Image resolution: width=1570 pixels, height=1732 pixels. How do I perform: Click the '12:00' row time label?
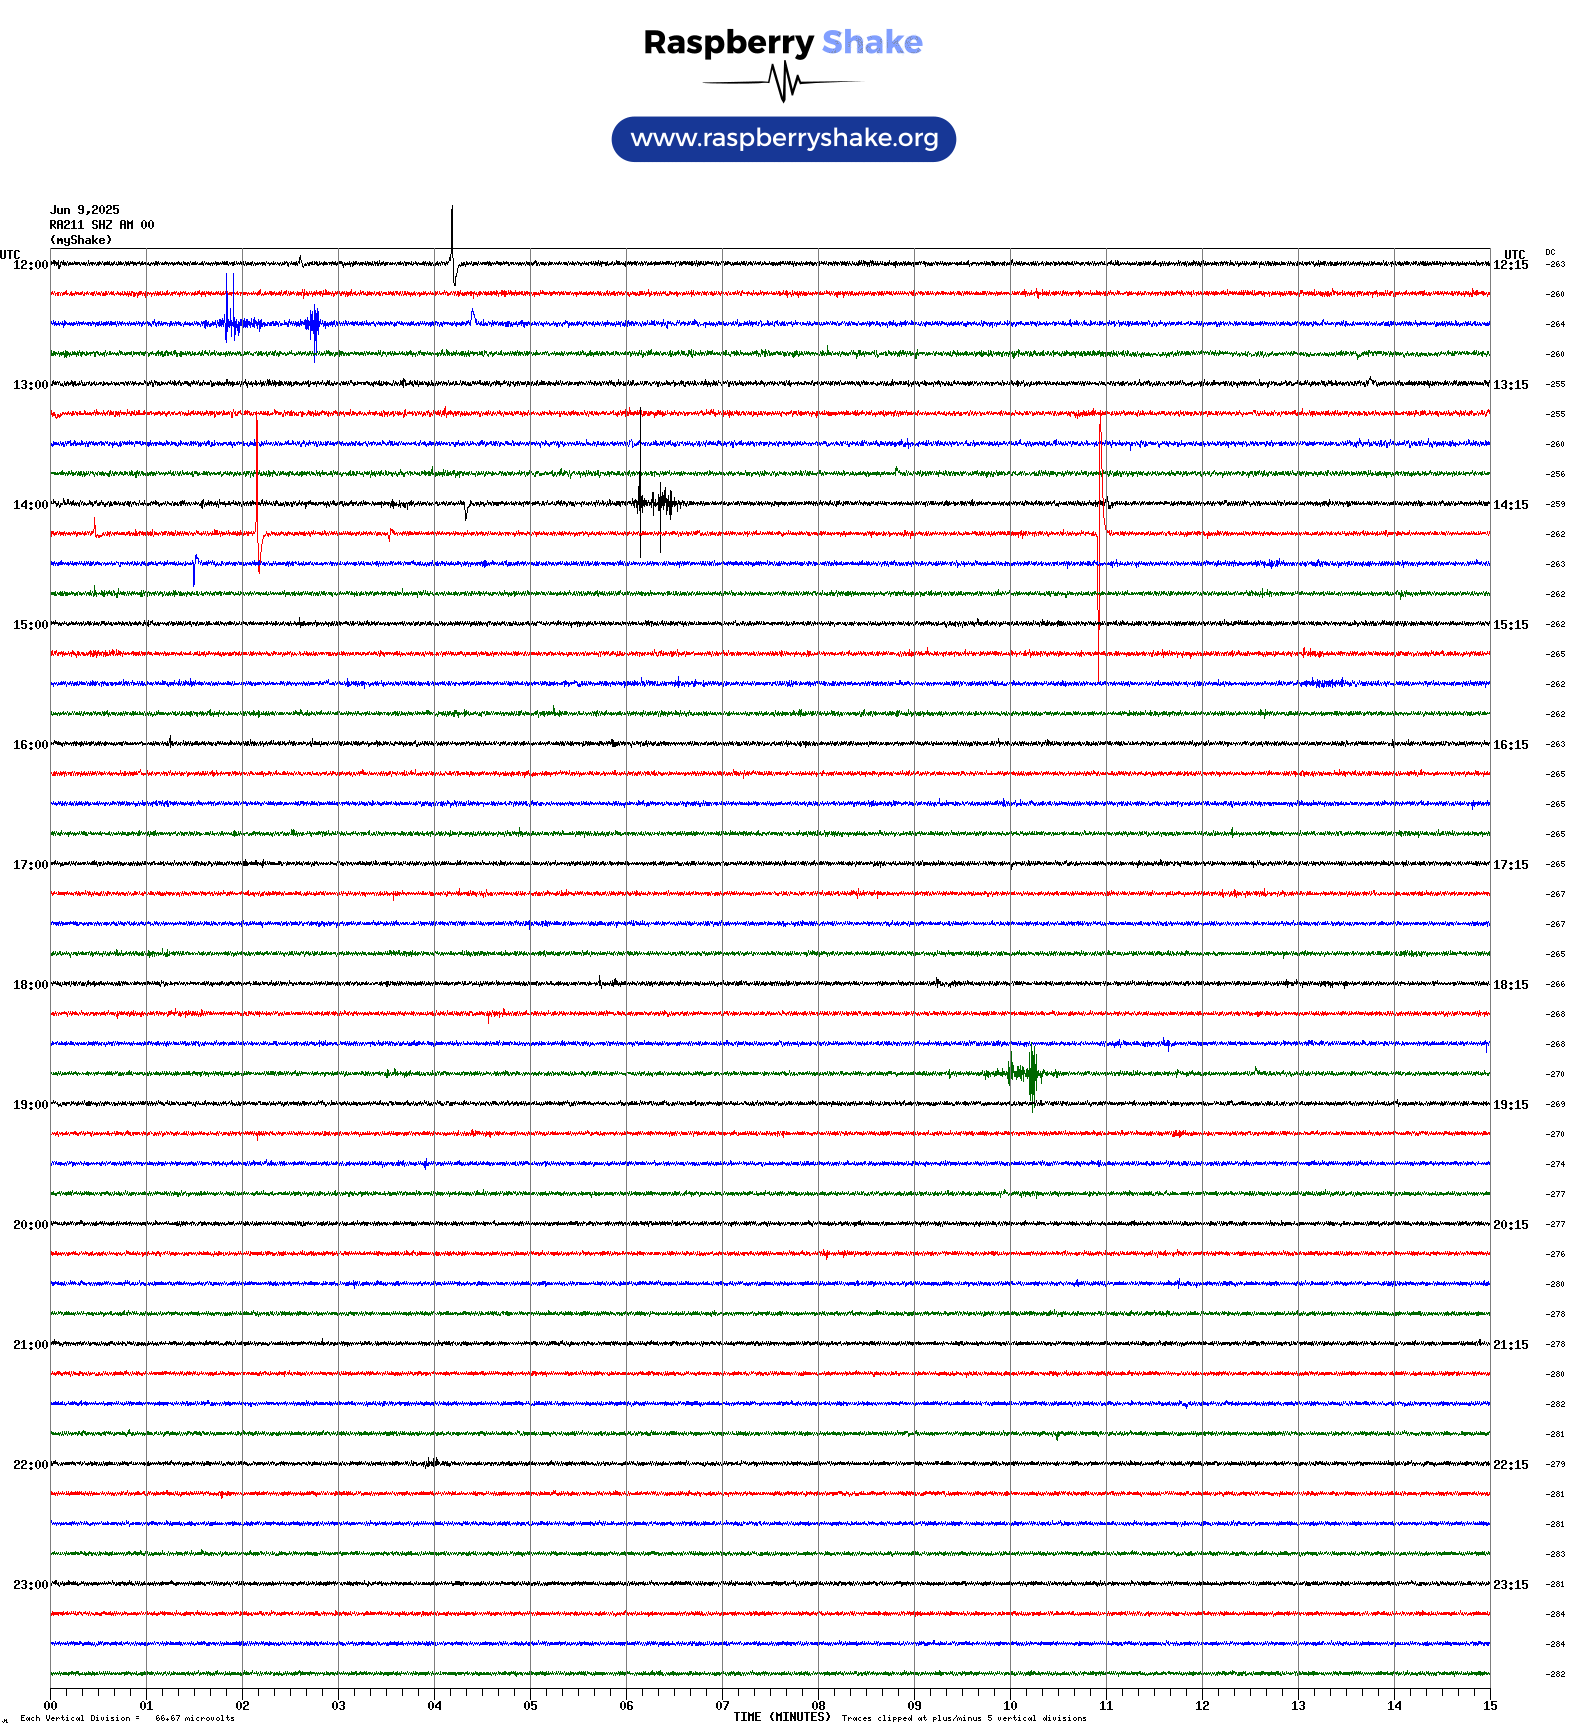(30, 265)
